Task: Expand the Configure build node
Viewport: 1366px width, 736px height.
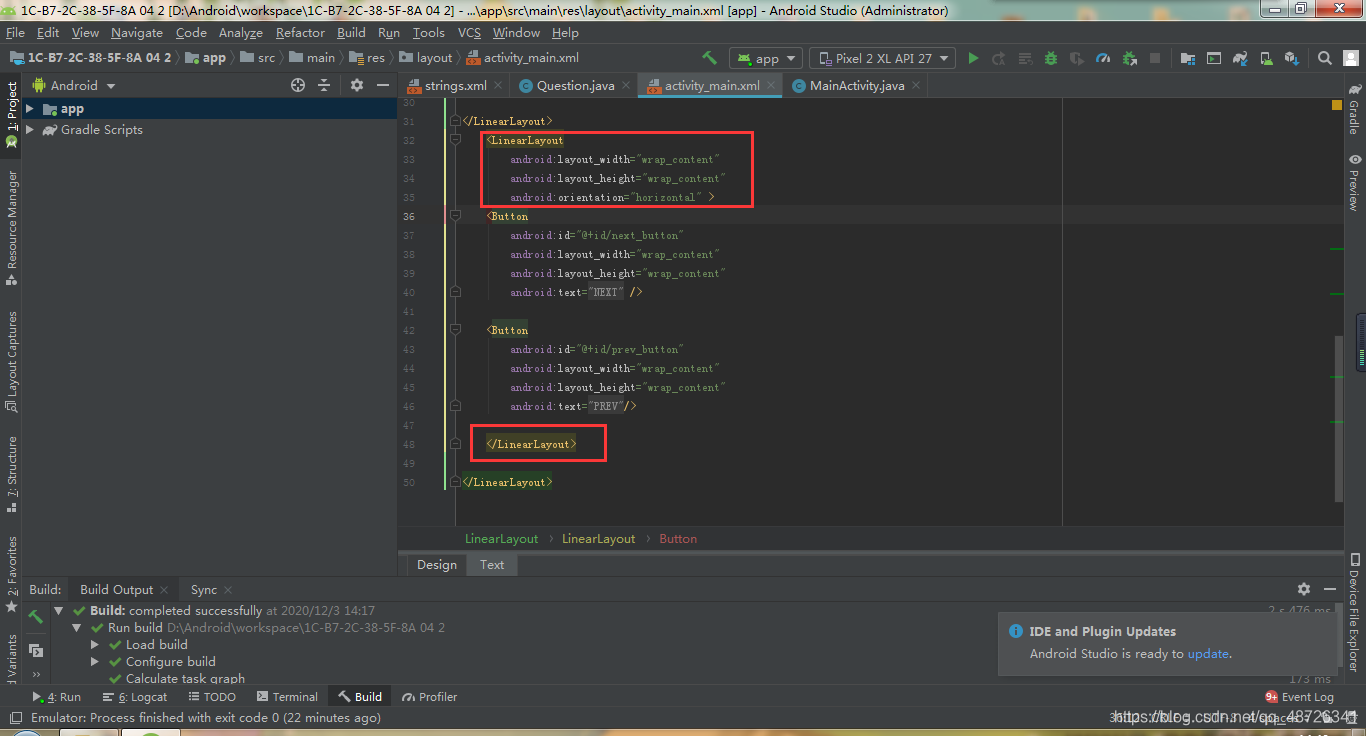Action: [x=95, y=661]
